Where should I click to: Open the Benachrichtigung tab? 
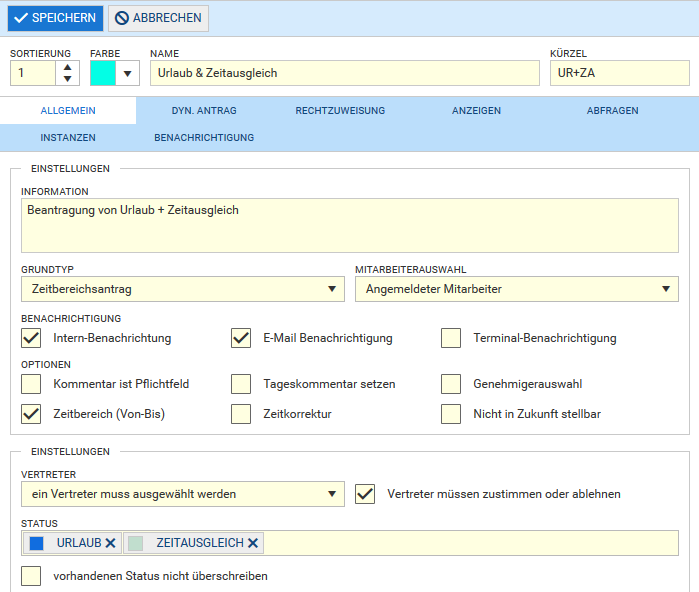pyautogui.click(x=204, y=138)
